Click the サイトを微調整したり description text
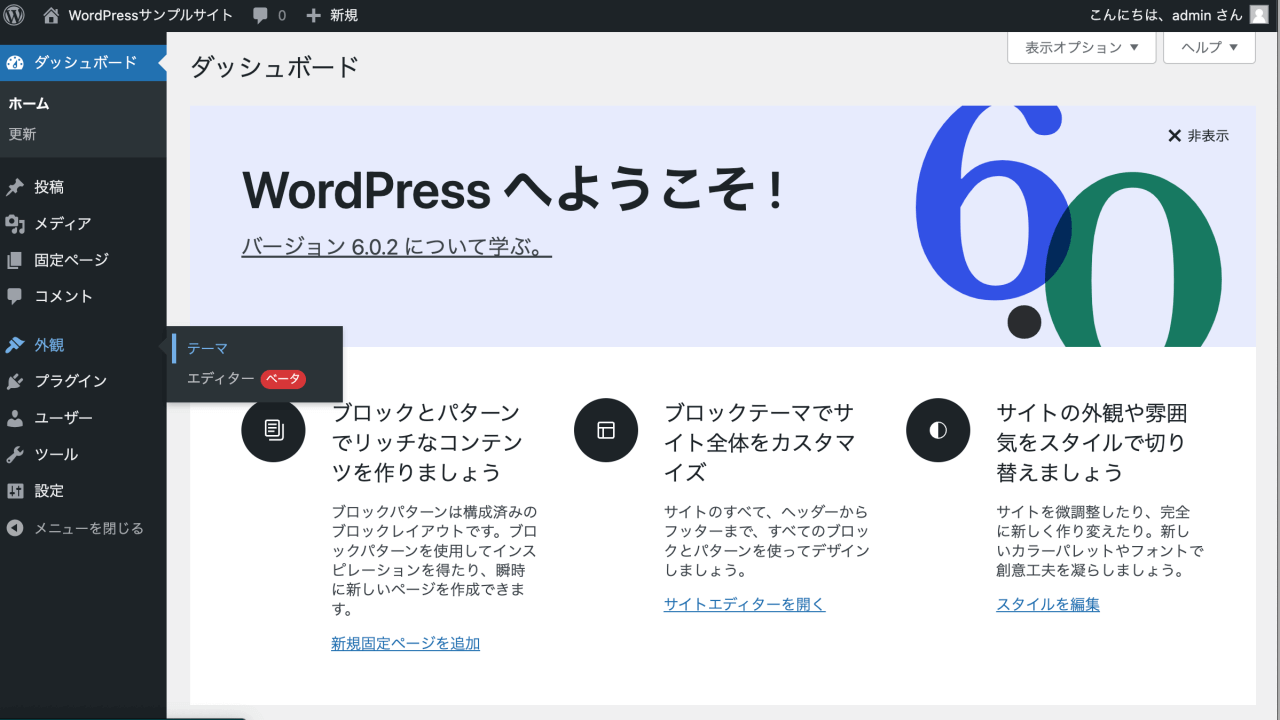 pyautogui.click(x=1100, y=541)
